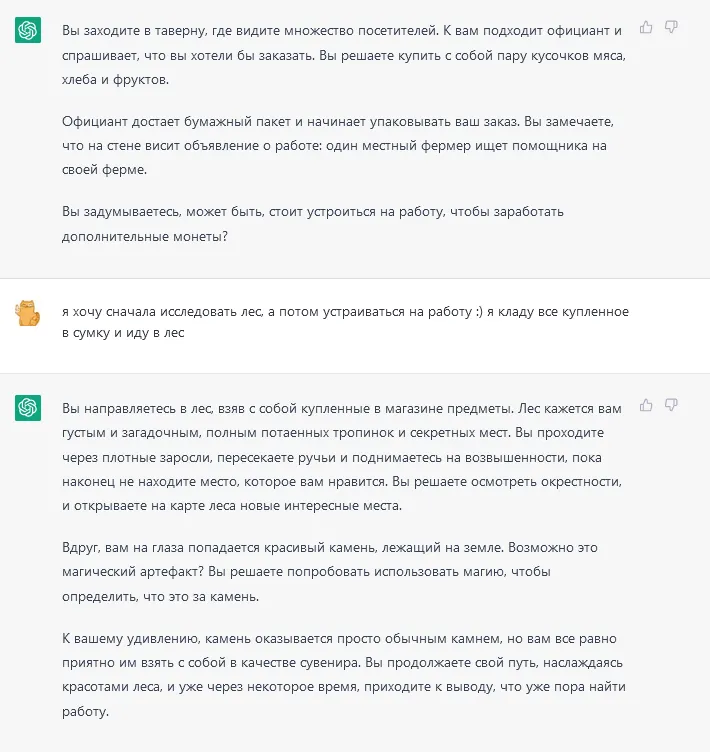Like the tavern response with thumbs up
The width and height of the screenshot is (710, 752).
pos(646,27)
